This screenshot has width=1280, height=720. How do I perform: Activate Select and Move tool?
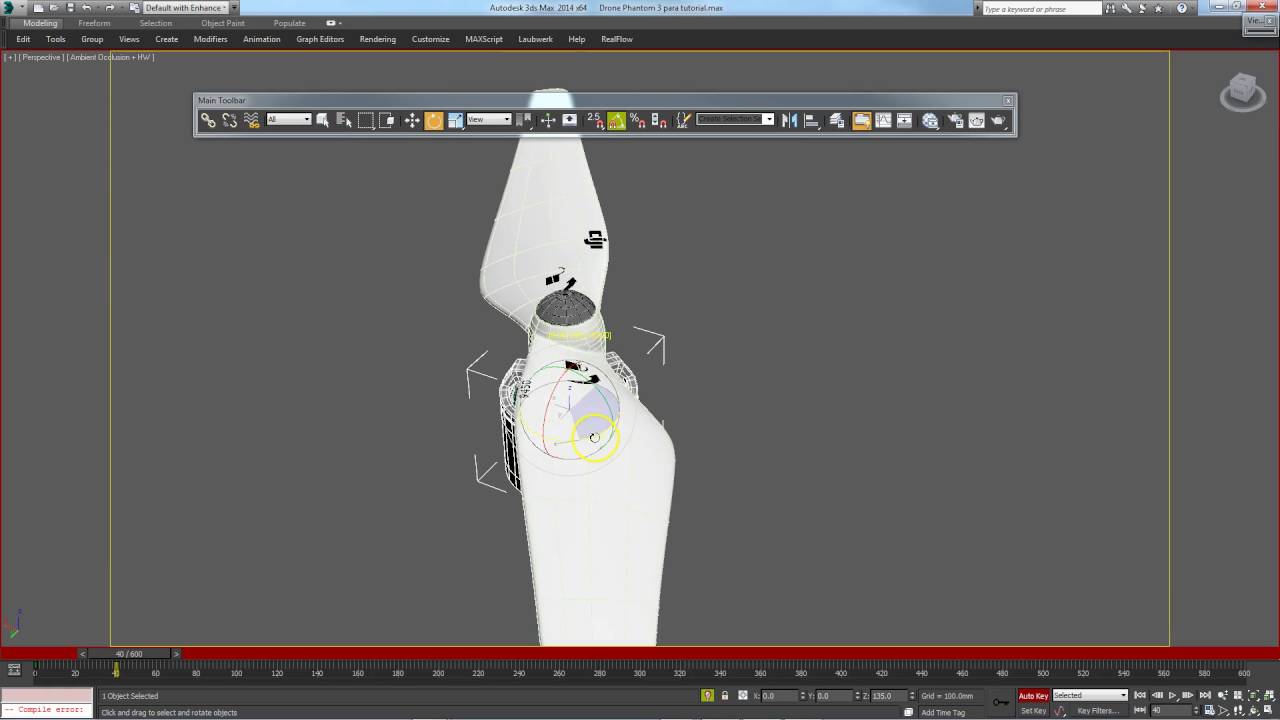click(412, 120)
